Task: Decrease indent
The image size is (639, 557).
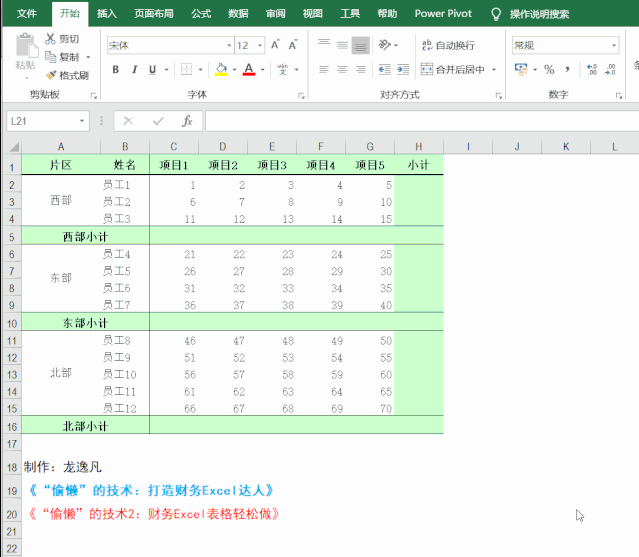Action: pyautogui.click(x=384, y=70)
